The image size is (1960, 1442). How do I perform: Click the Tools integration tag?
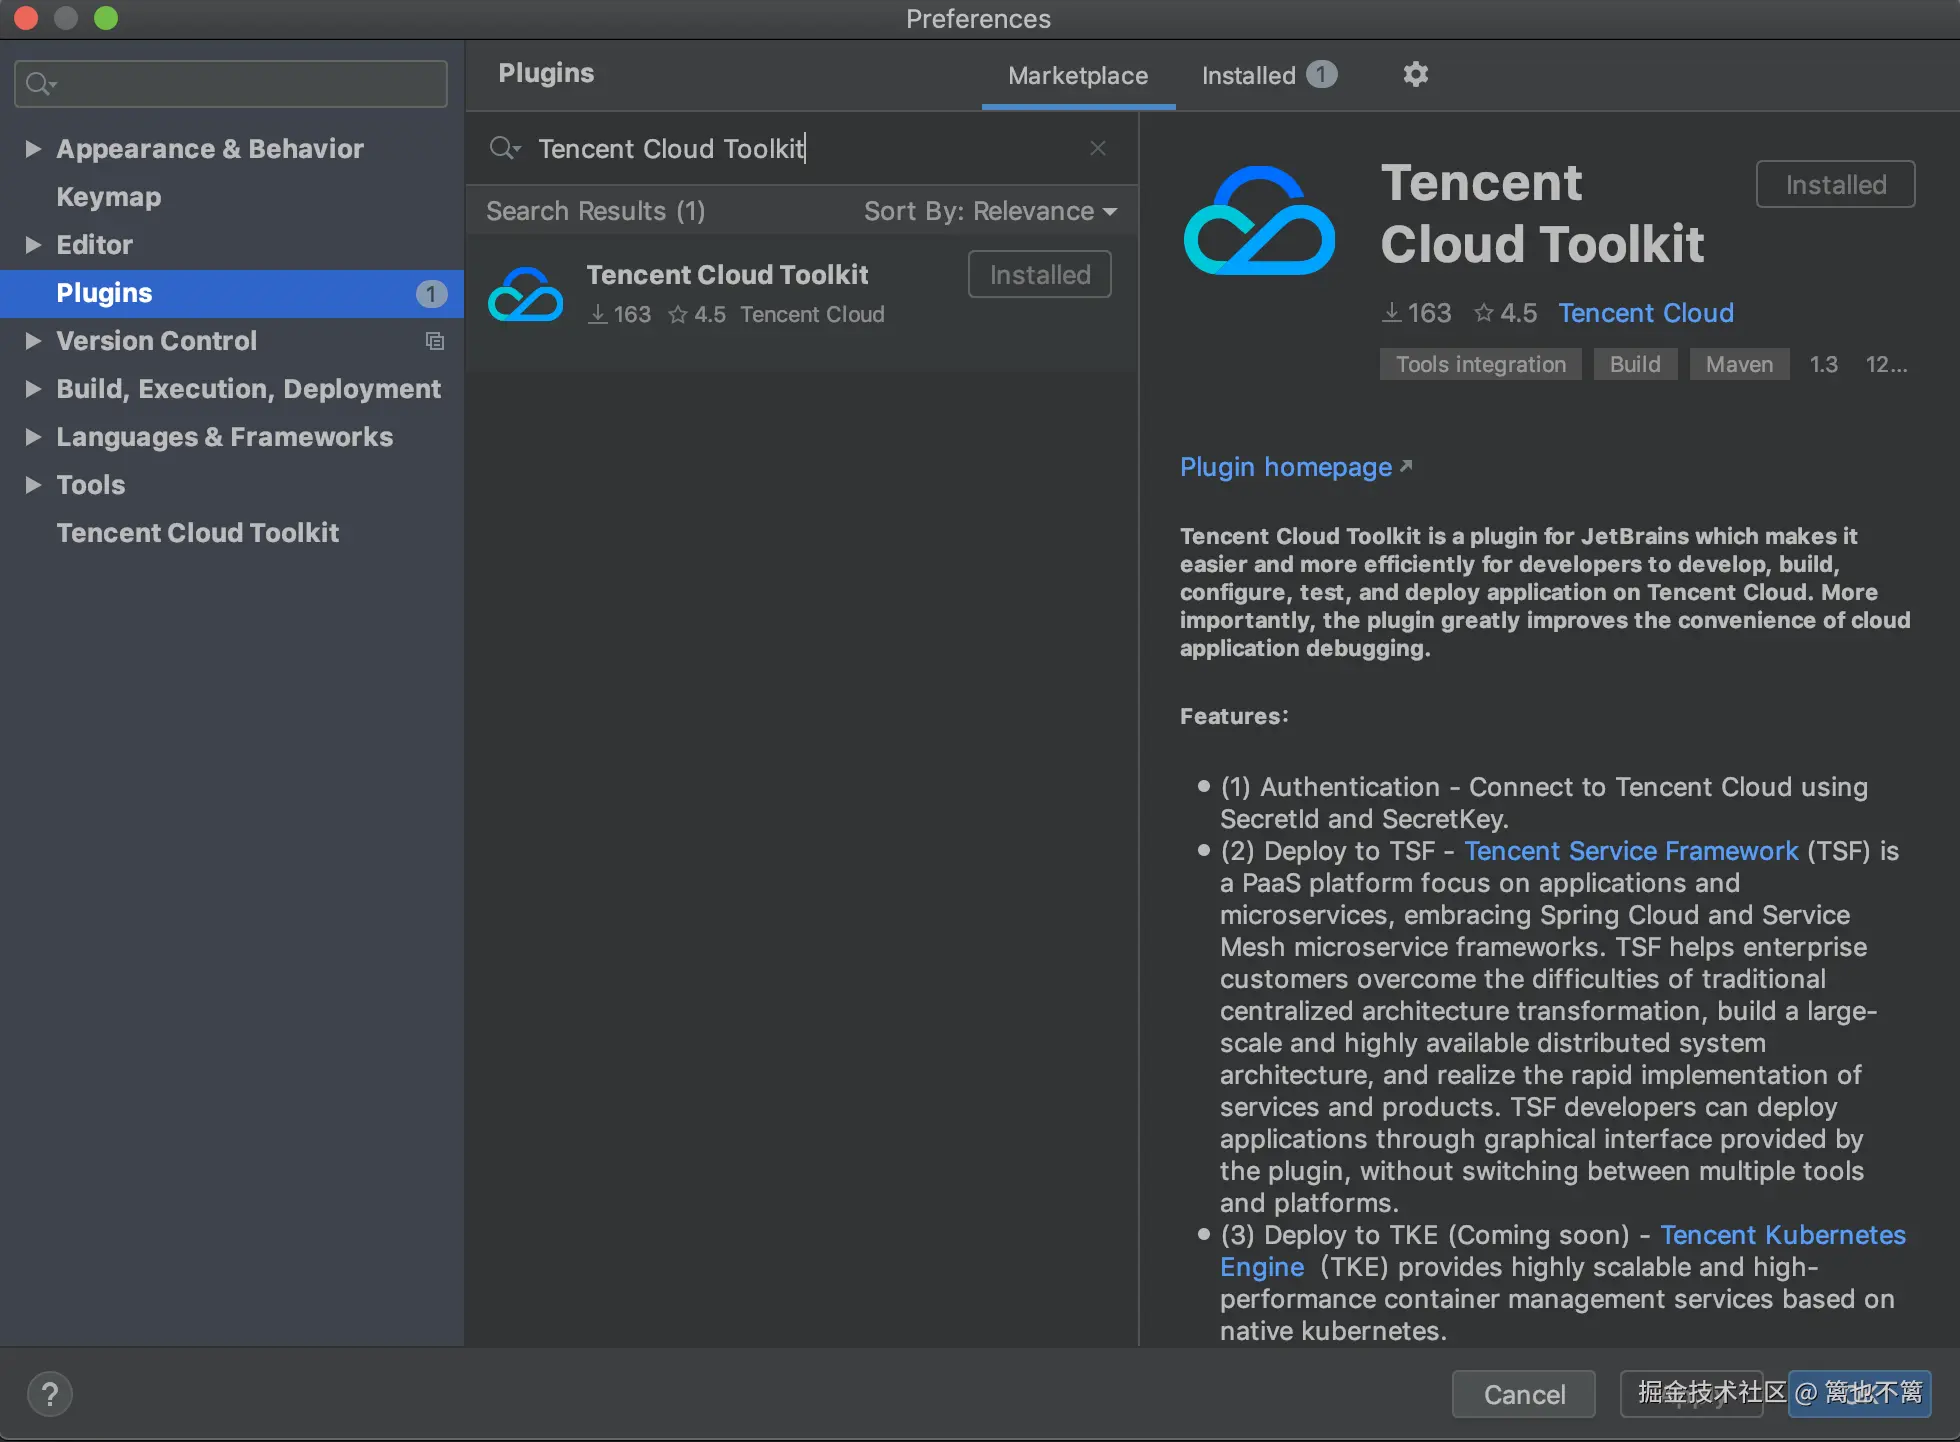1480,364
